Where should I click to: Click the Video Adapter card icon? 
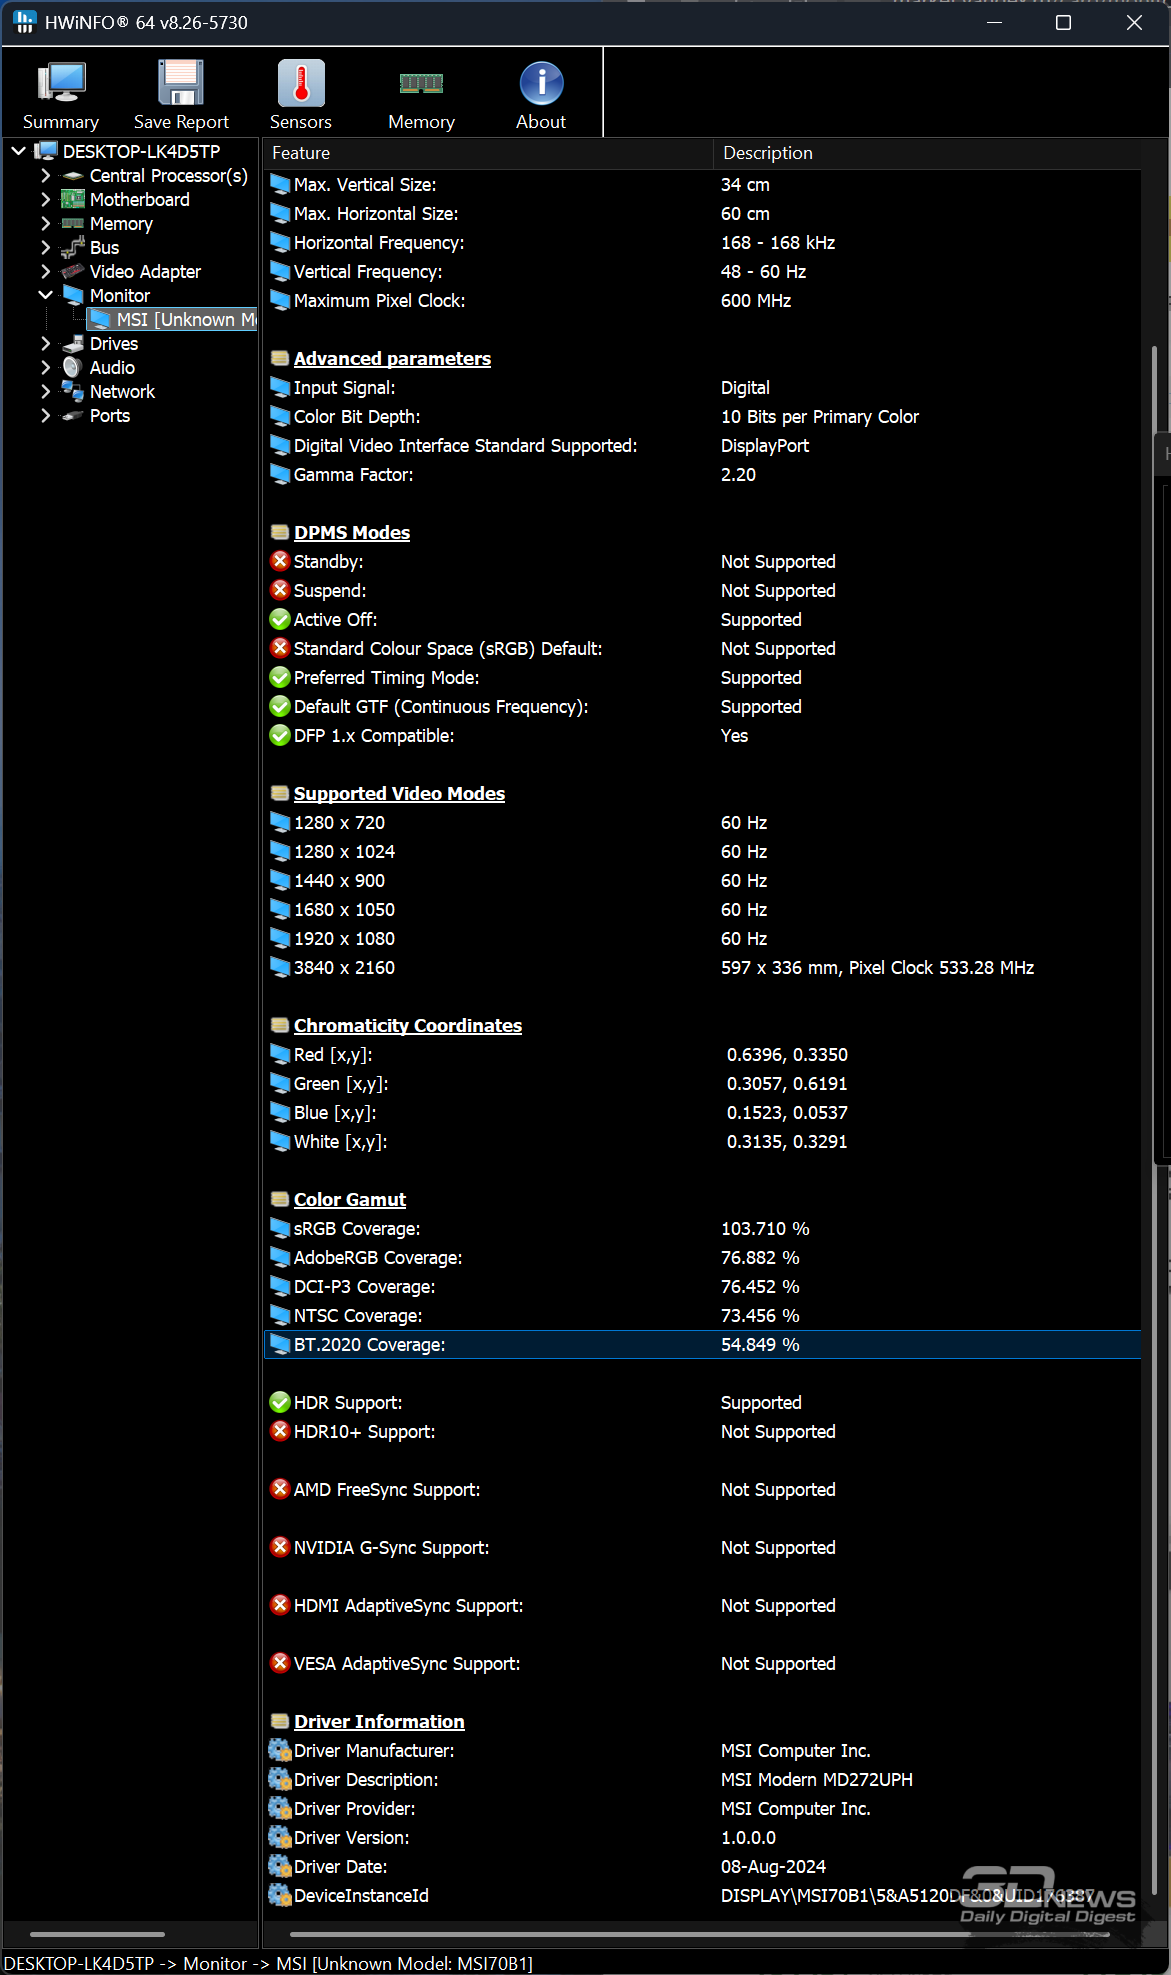coord(73,272)
